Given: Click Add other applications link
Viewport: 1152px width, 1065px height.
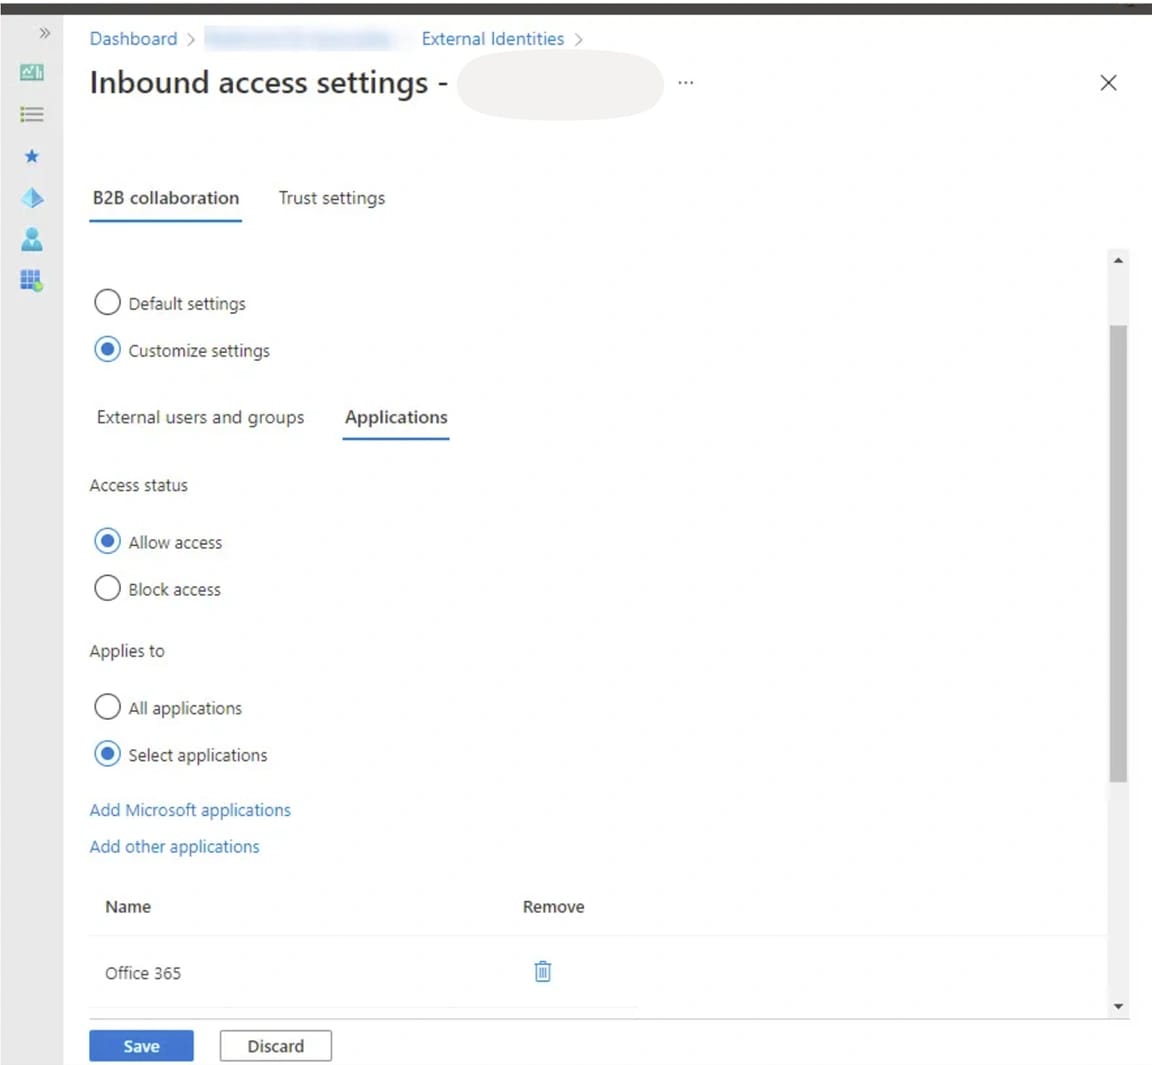Looking at the screenshot, I should (174, 847).
